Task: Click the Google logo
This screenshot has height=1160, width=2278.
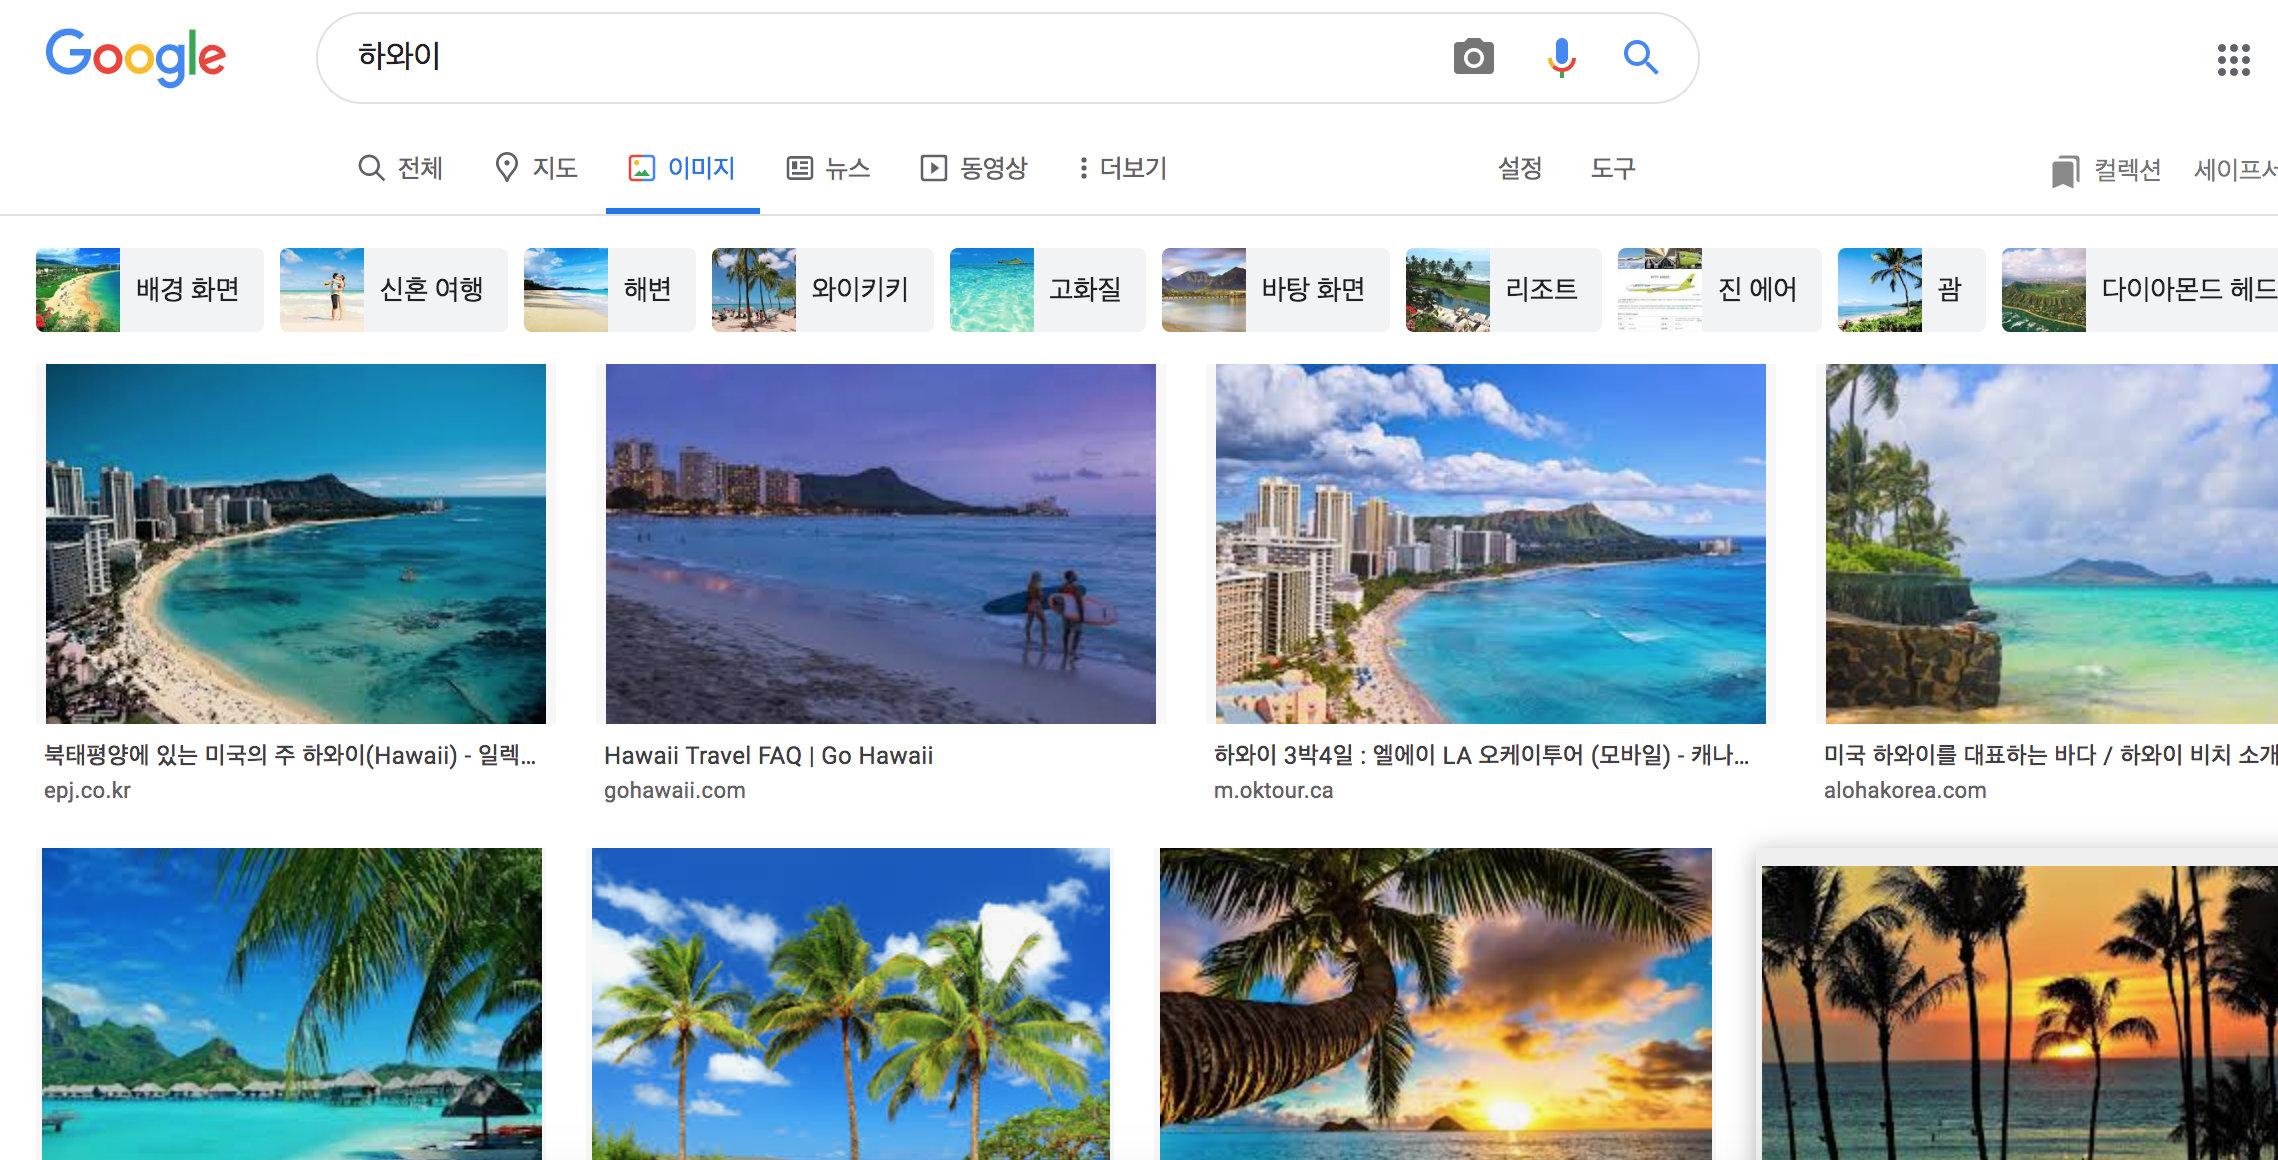Action: [x=136, y=56]
